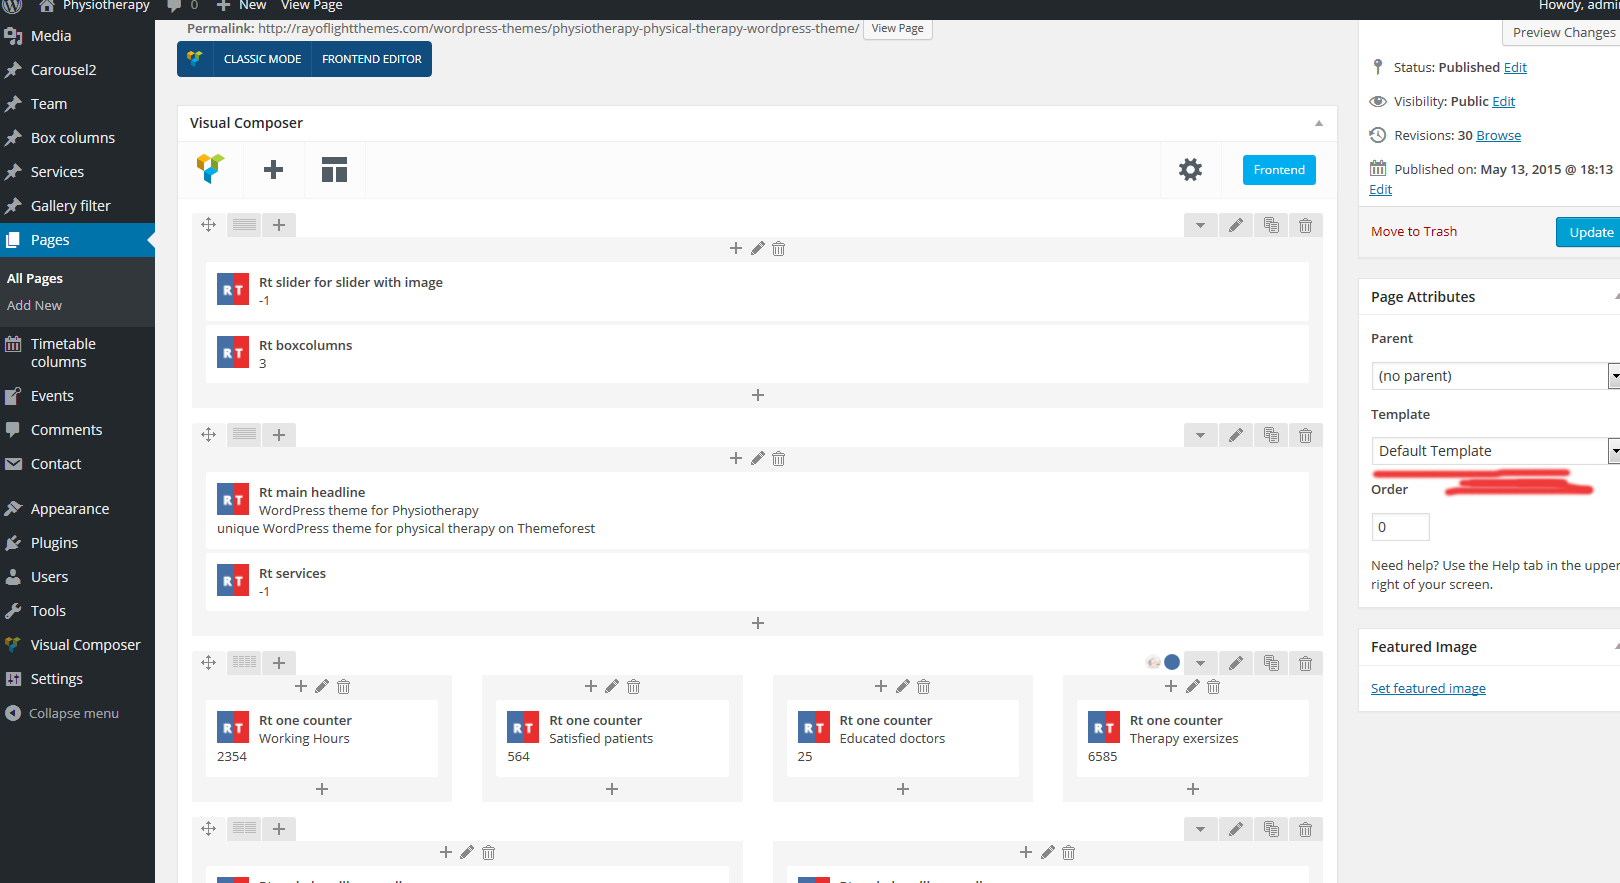Open the Appearance menu in sidebar
This screenshot has height=883, width=1620.
[x=70, y=509]
